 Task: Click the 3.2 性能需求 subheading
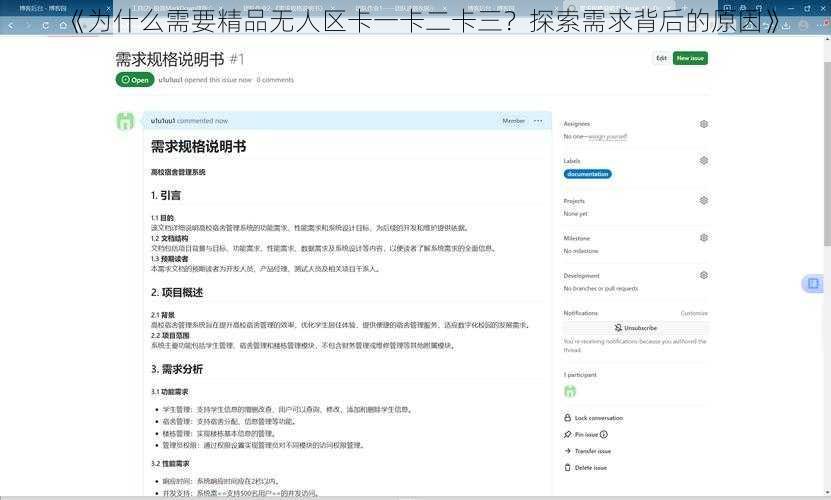pos(170,463)
